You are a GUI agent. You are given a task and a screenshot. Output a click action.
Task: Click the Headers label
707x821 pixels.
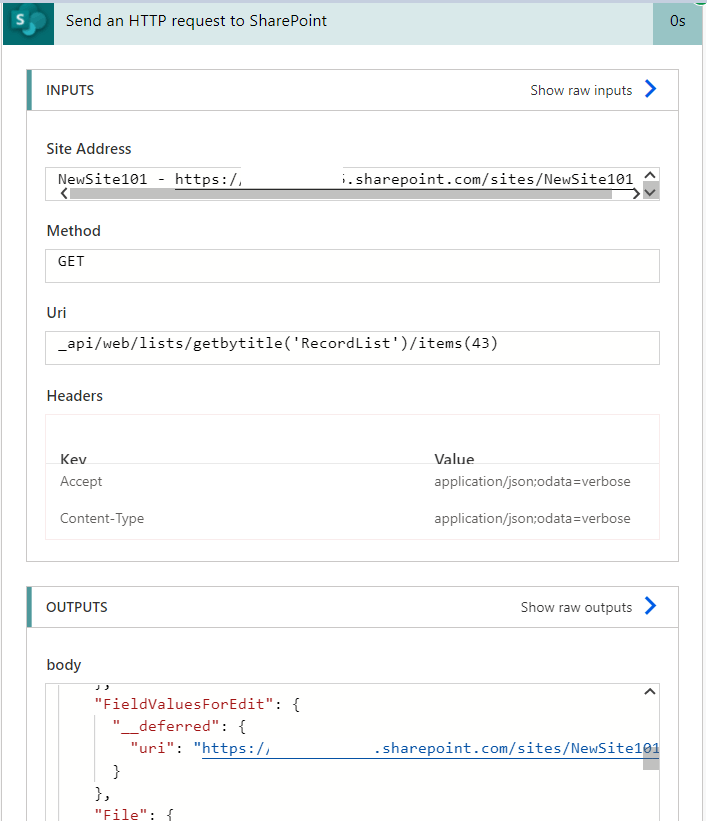click(x=75, y=396)
